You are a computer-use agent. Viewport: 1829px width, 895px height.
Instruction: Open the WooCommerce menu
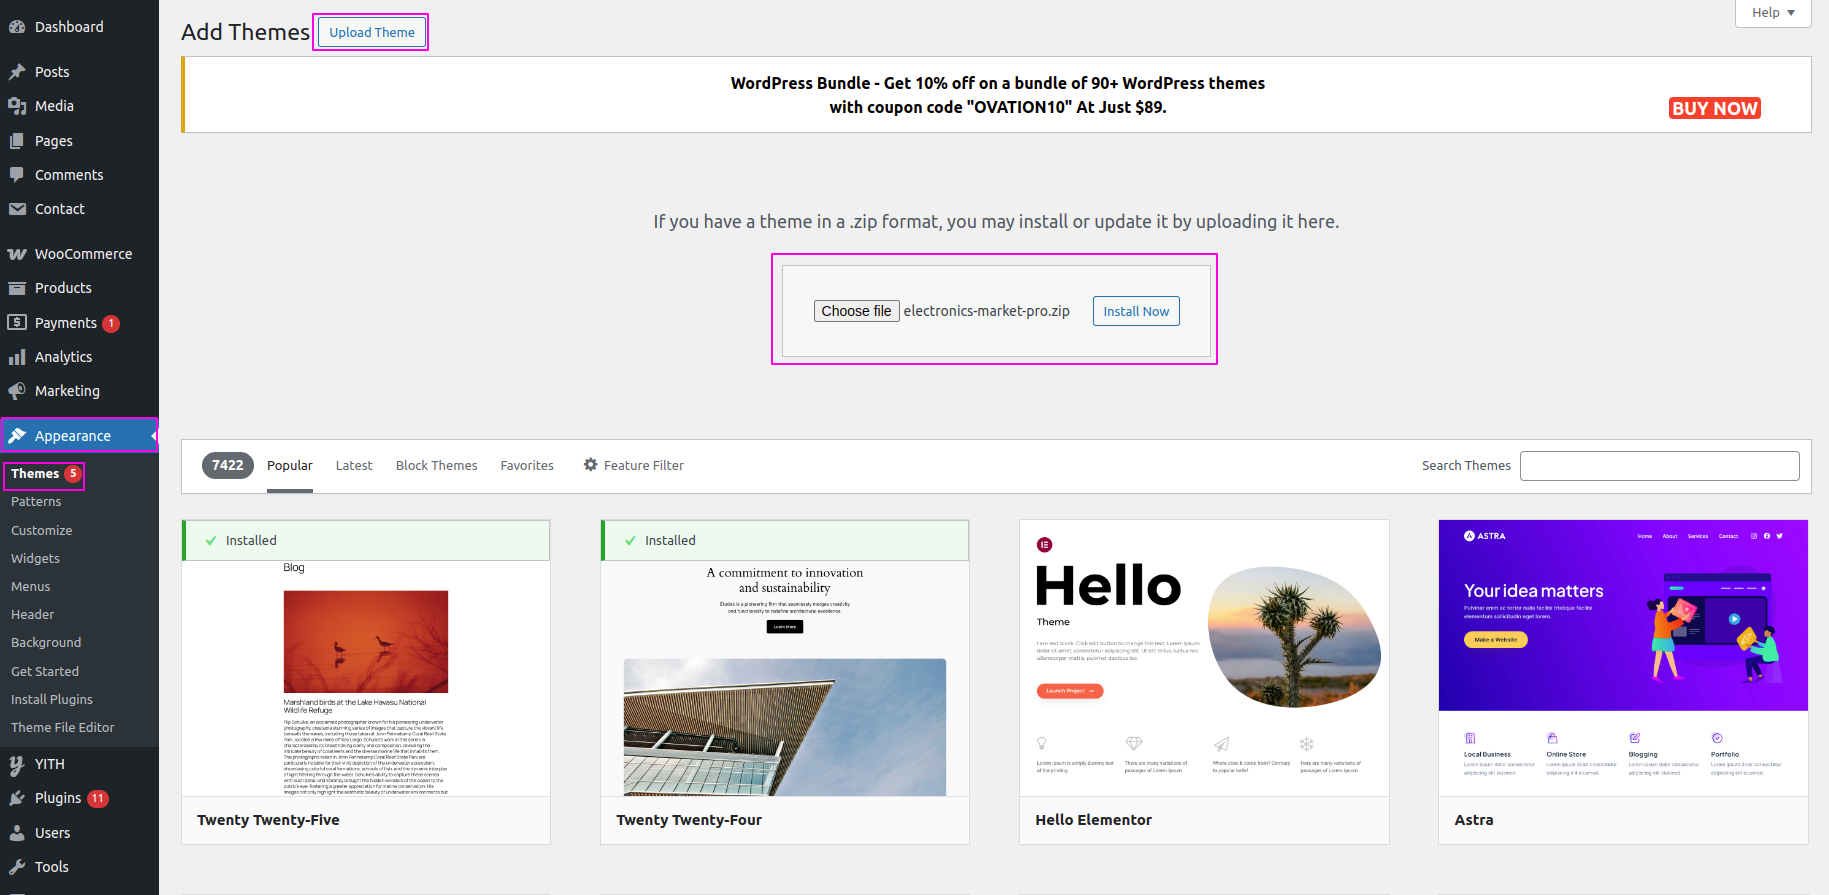tap(79, 254)
